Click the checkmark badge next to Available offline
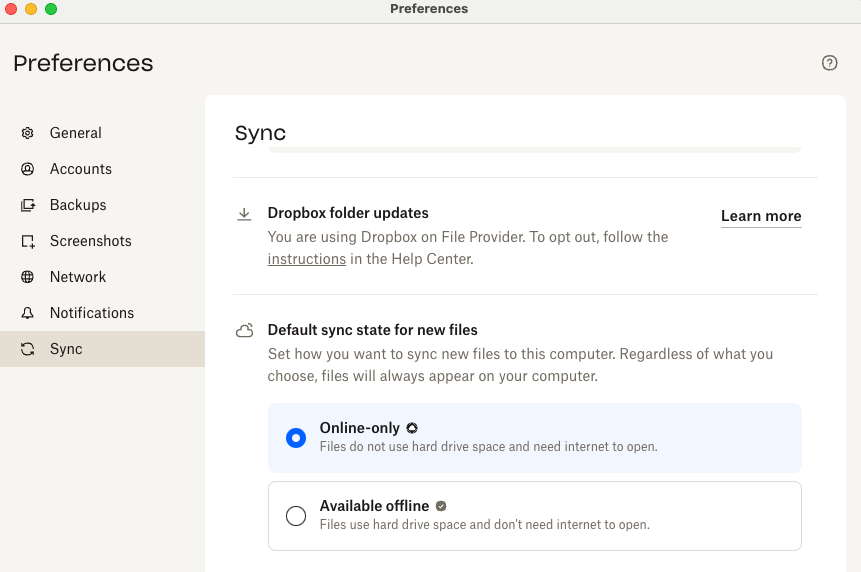This screenshot has width=861, height=572. tap(441, 506)
